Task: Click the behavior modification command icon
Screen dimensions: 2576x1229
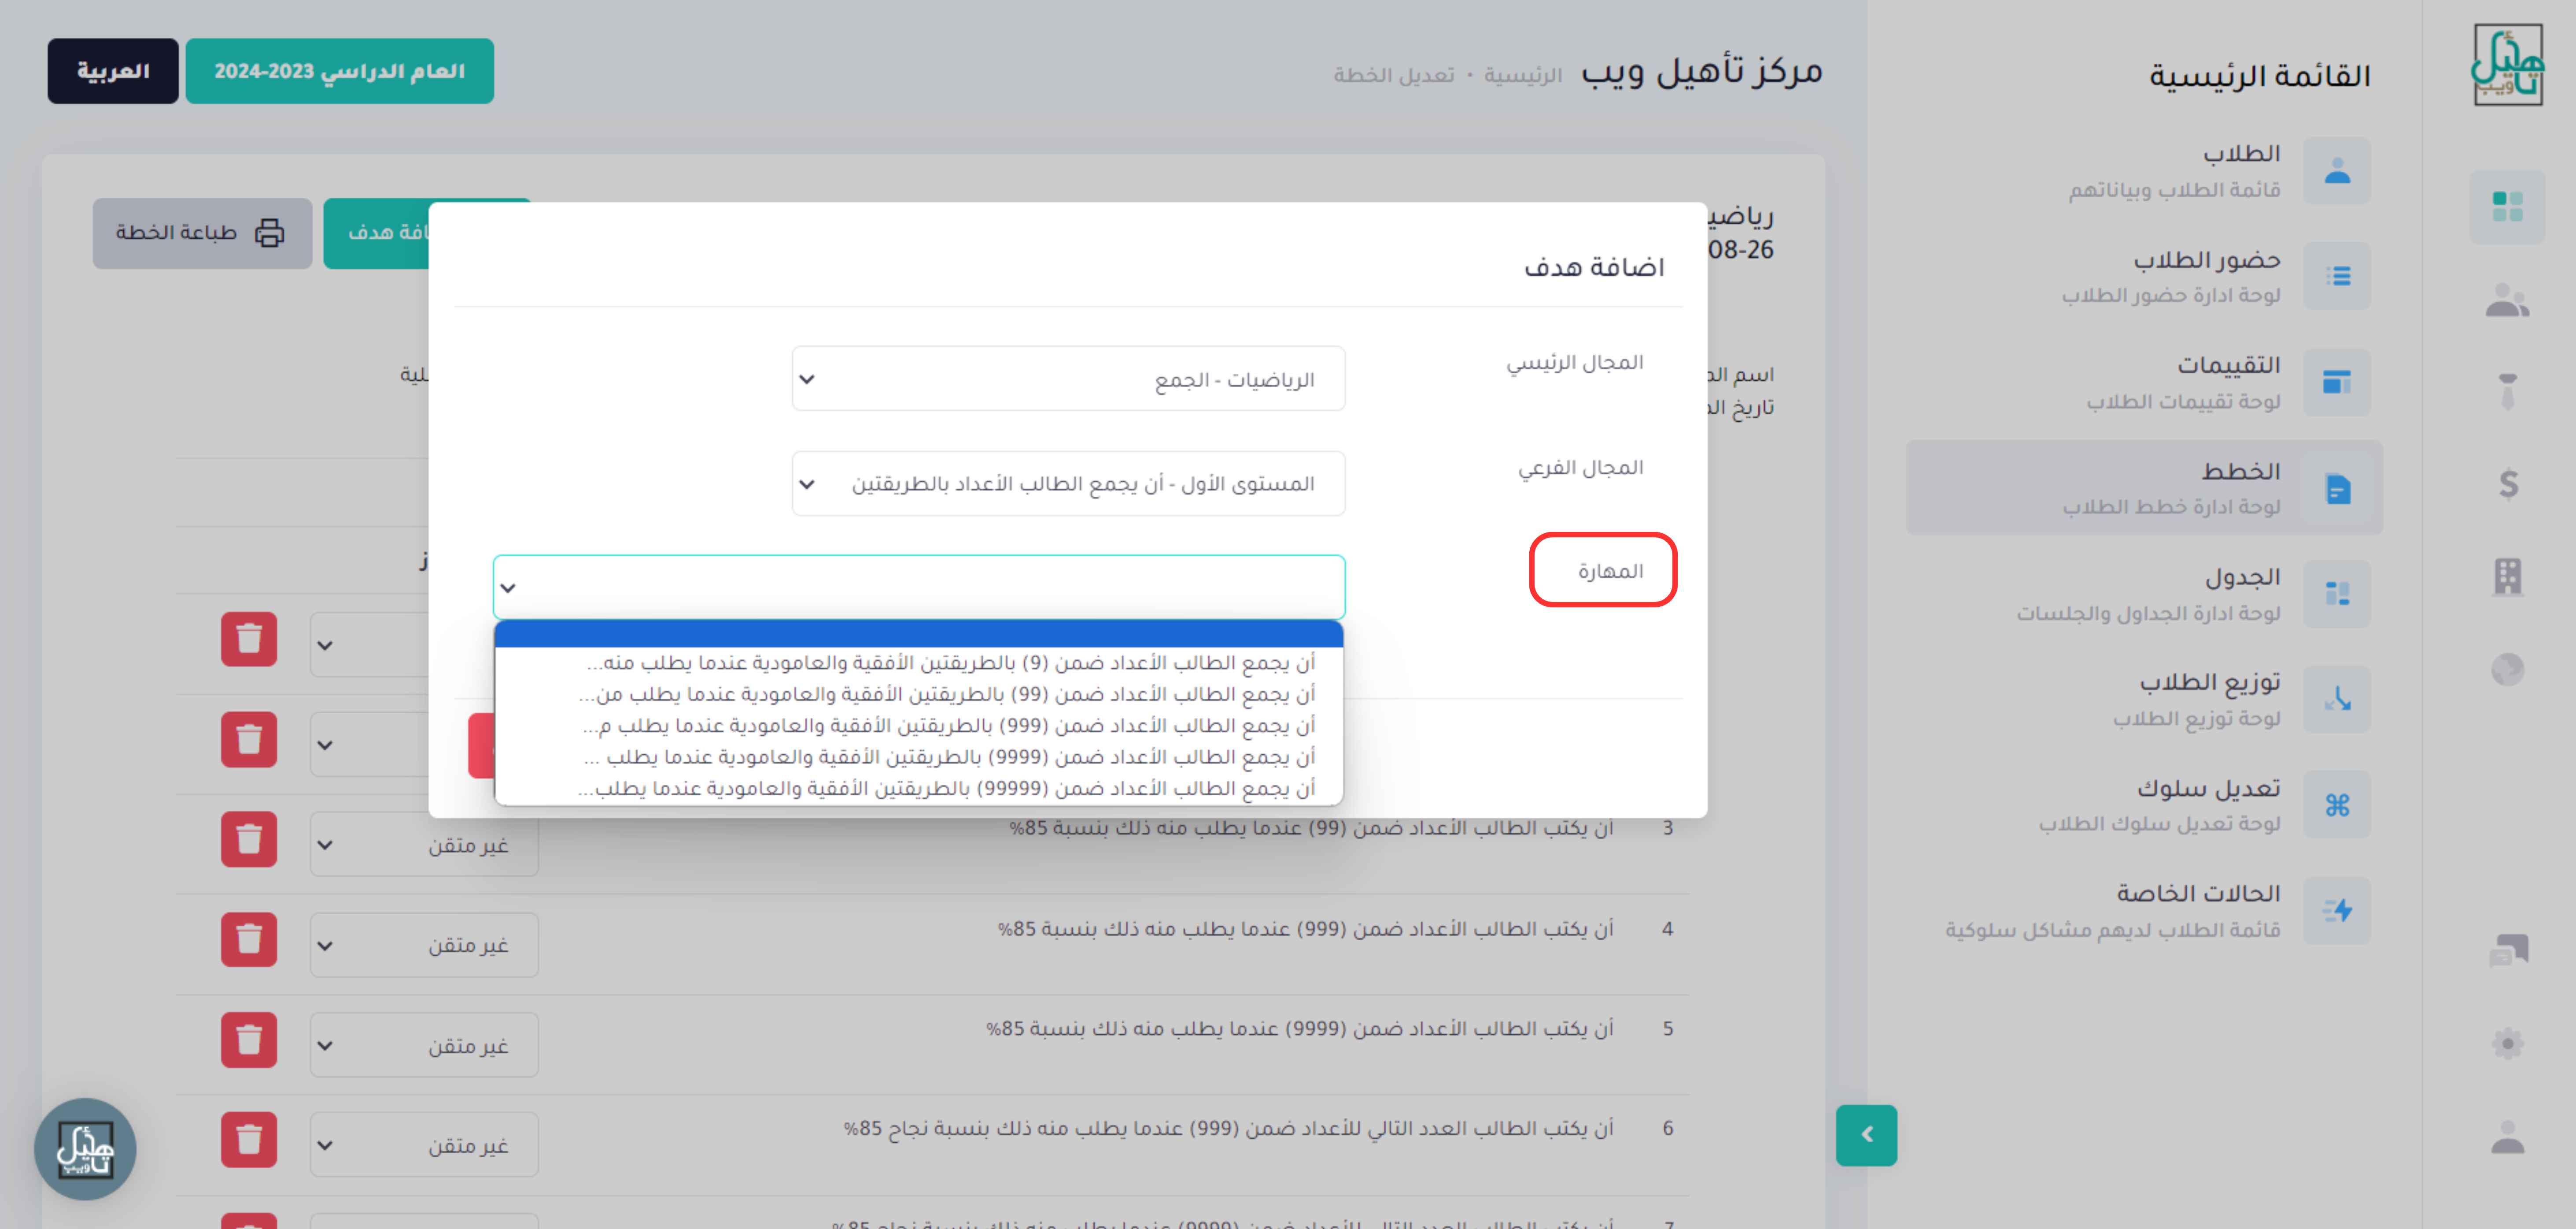Action: click(x=2337, y=805)
